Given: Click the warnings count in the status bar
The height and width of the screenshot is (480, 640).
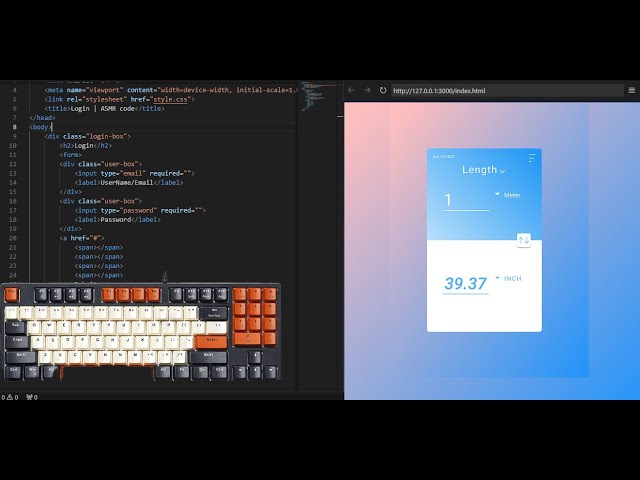Looking at the screenshot, I should 13,397.
